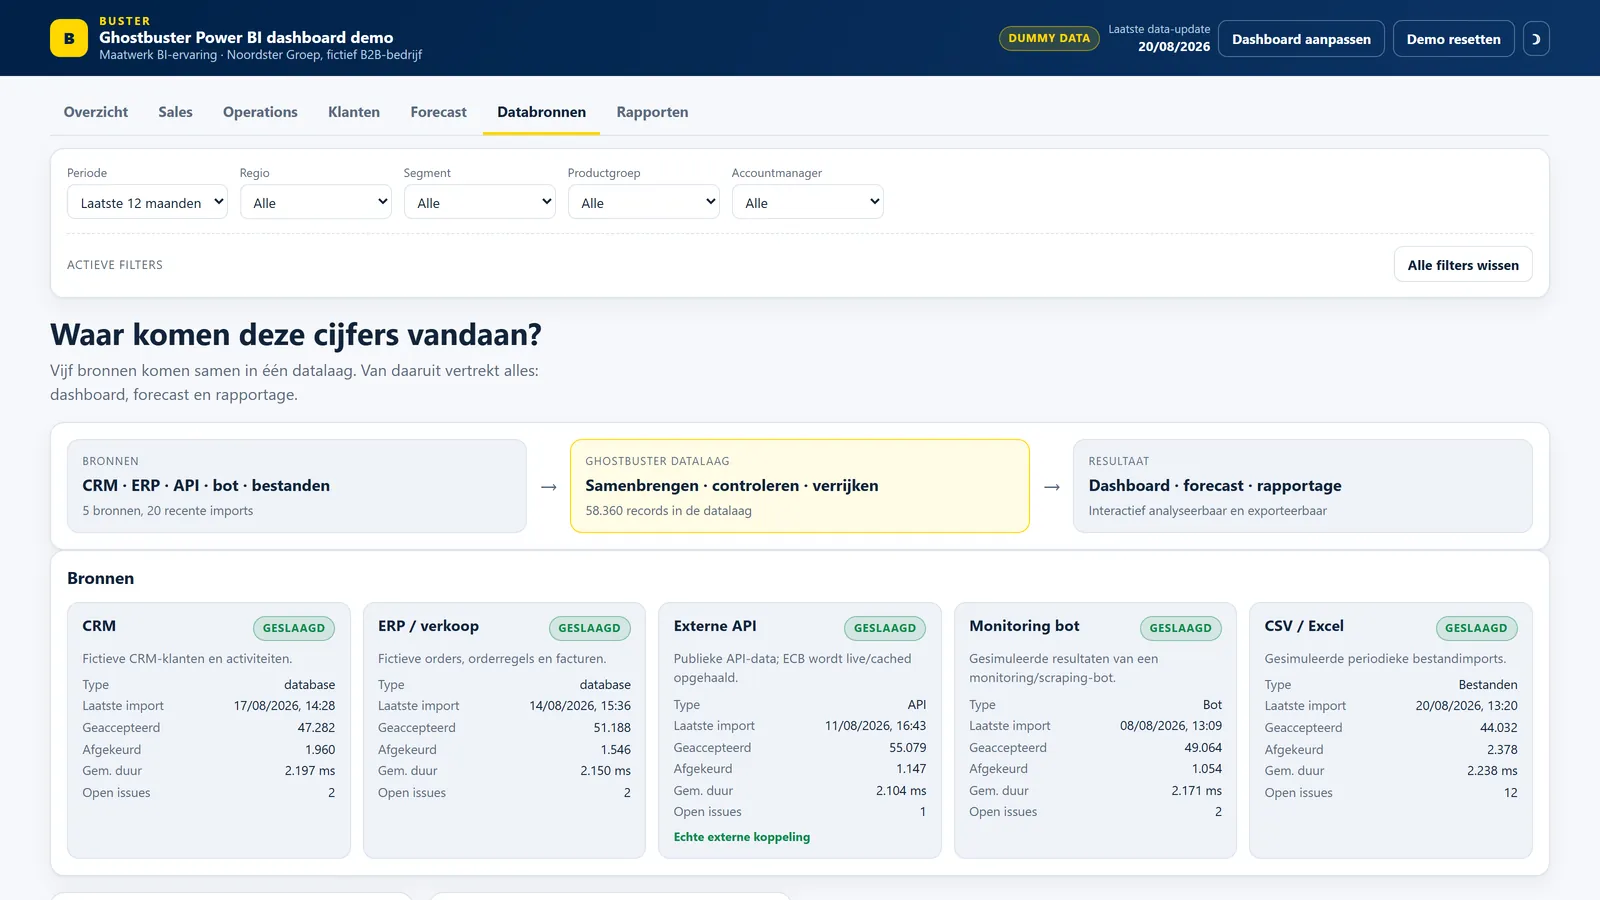
Task: Switch to the Rapporten tab
Action: point(652,112)
